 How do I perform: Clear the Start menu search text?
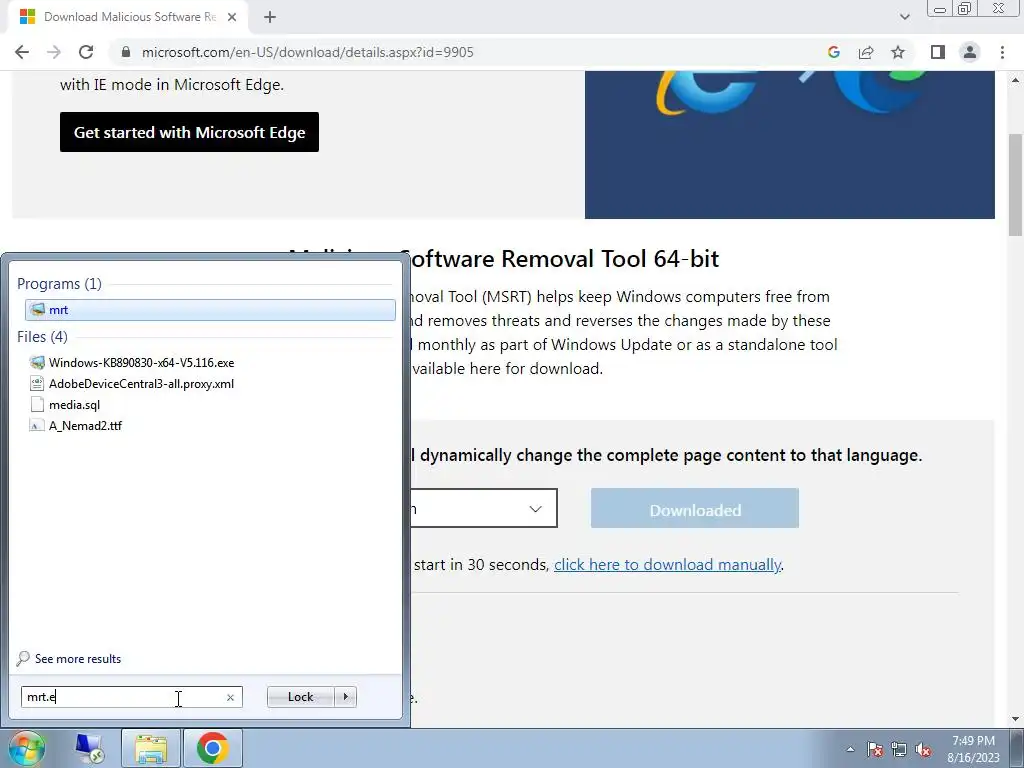tap(230, 697)
